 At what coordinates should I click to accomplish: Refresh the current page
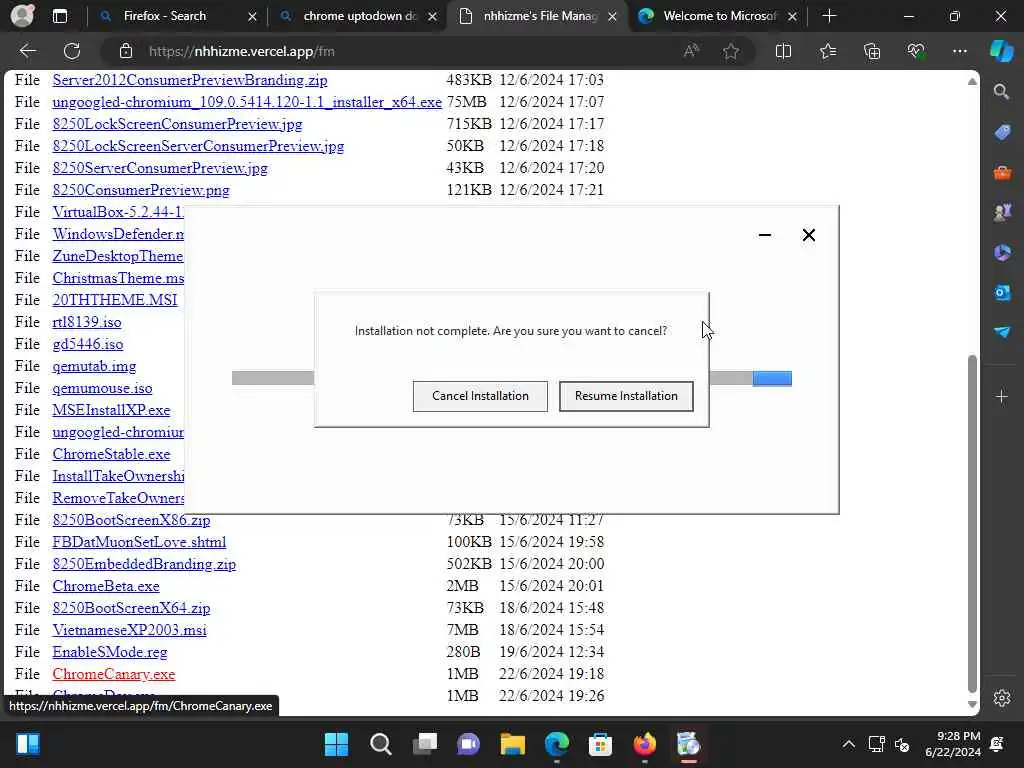click(72, 51)
